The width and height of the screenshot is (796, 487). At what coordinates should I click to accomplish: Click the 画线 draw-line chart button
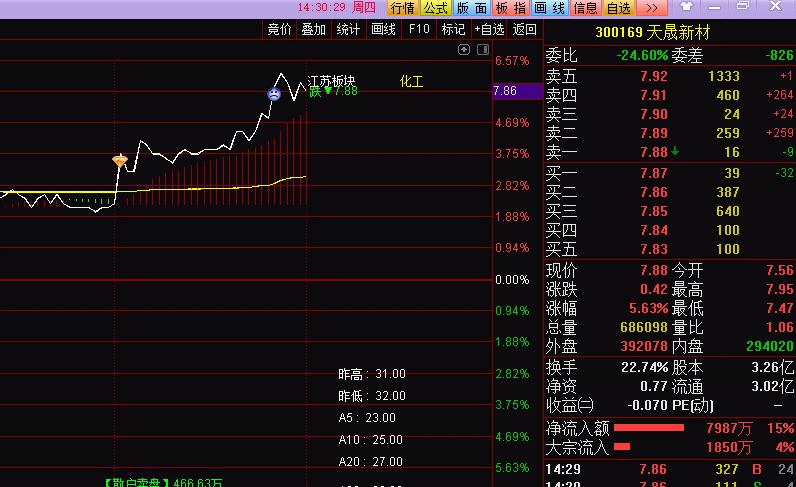383,29
